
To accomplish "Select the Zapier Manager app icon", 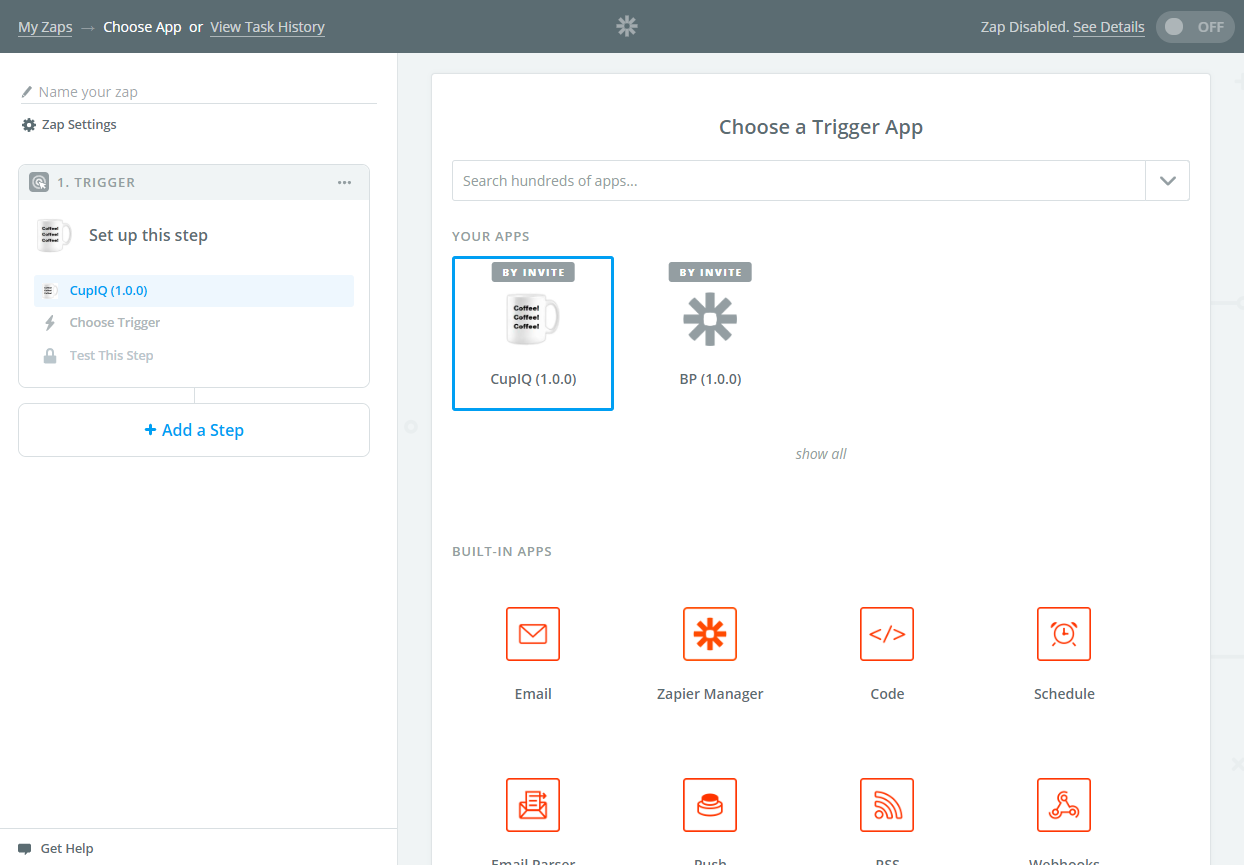I will tap(710, 634).
